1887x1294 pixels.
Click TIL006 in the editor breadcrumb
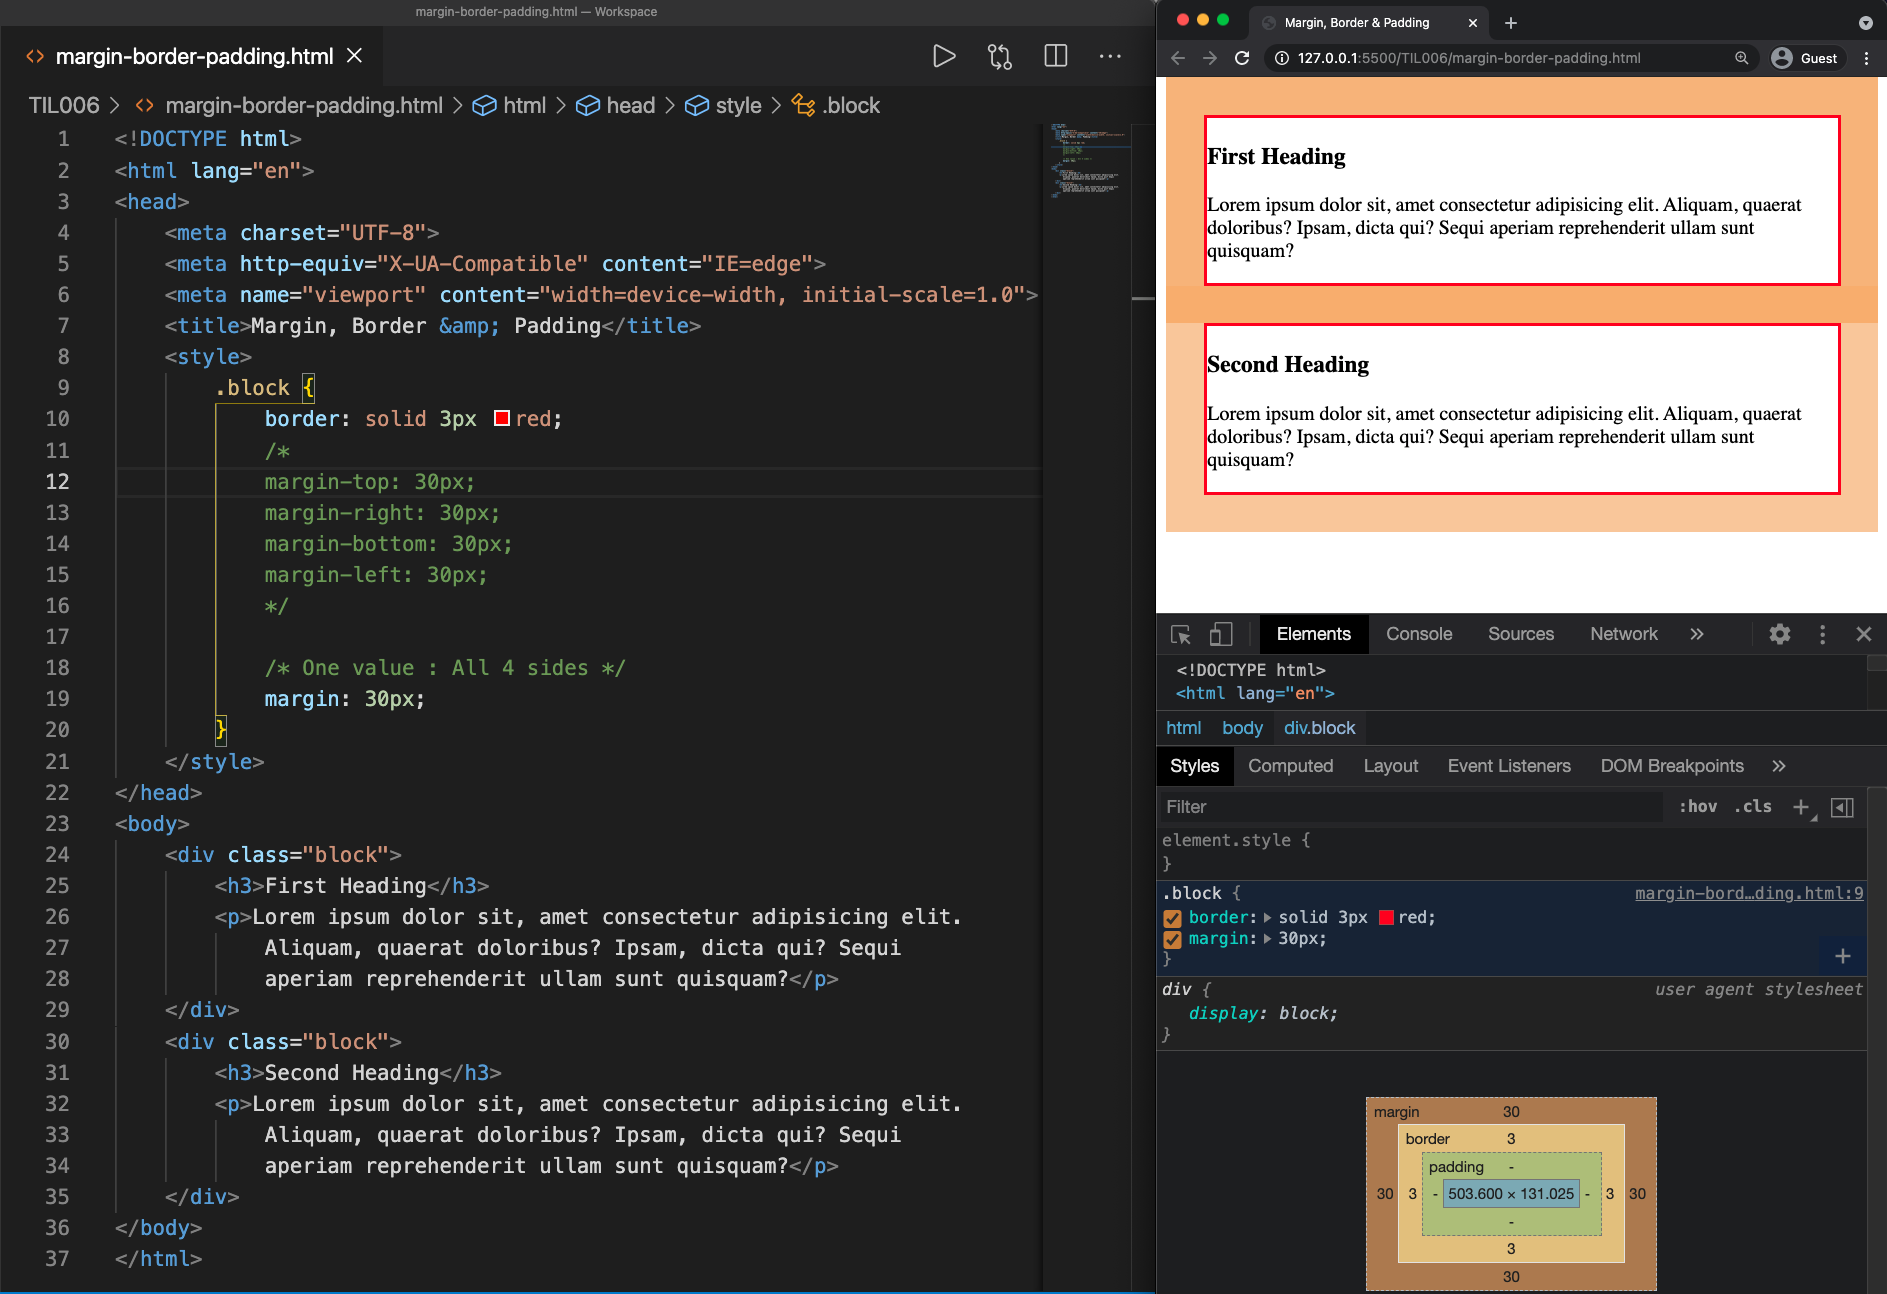[64, 105]
